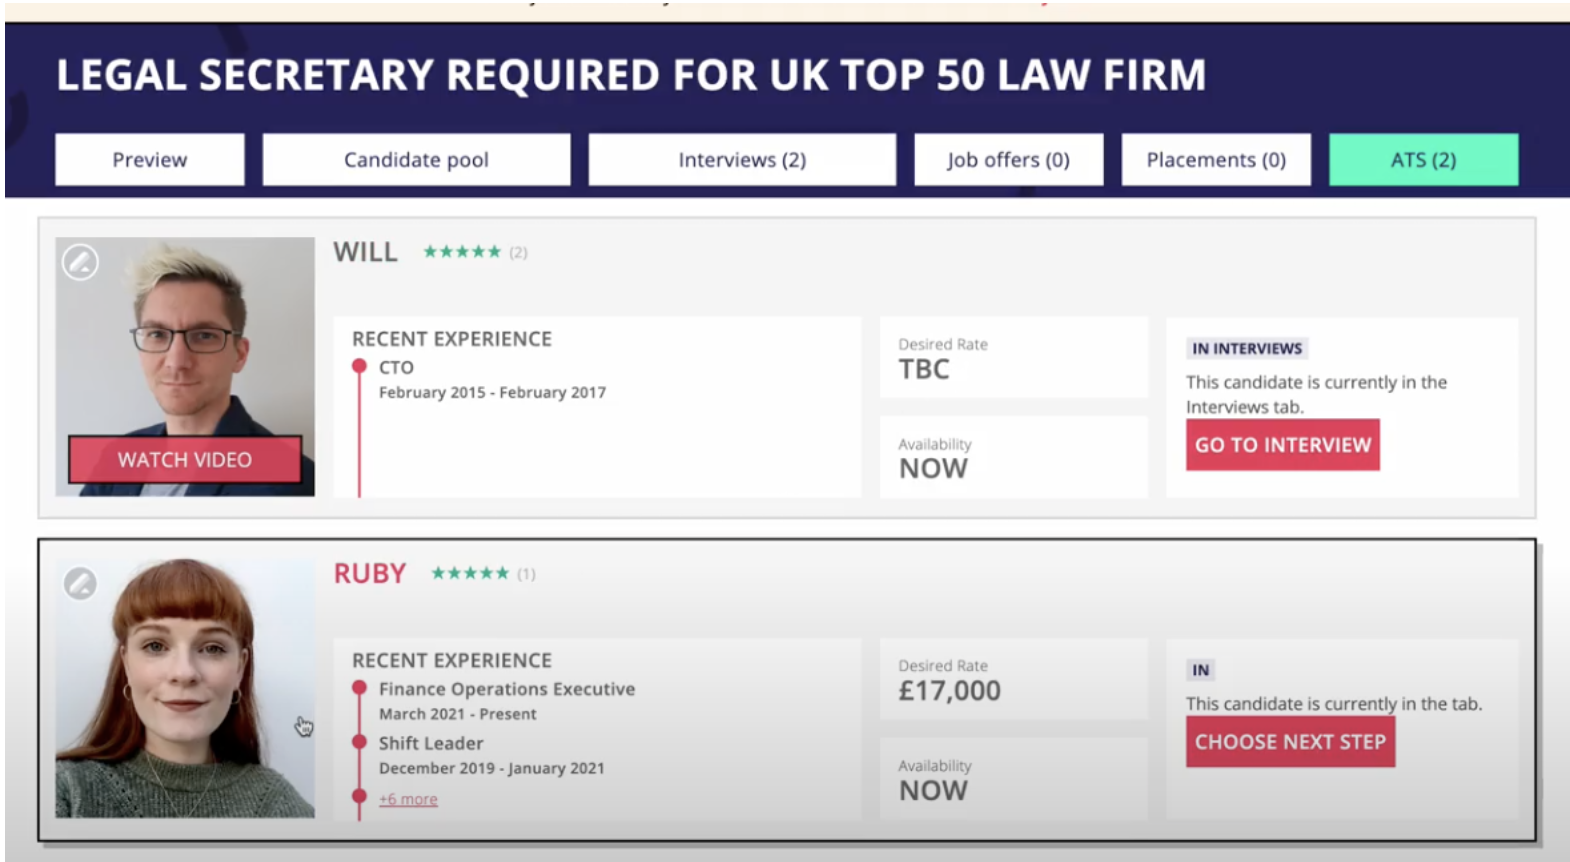
Task: Click Ruby's review count (1)
Action: click(x=526, y=574)
